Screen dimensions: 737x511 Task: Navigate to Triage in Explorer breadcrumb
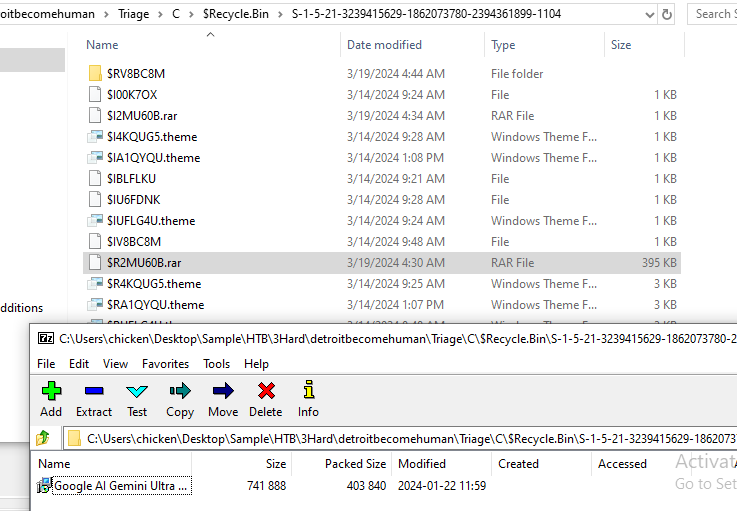coord(133,14)
